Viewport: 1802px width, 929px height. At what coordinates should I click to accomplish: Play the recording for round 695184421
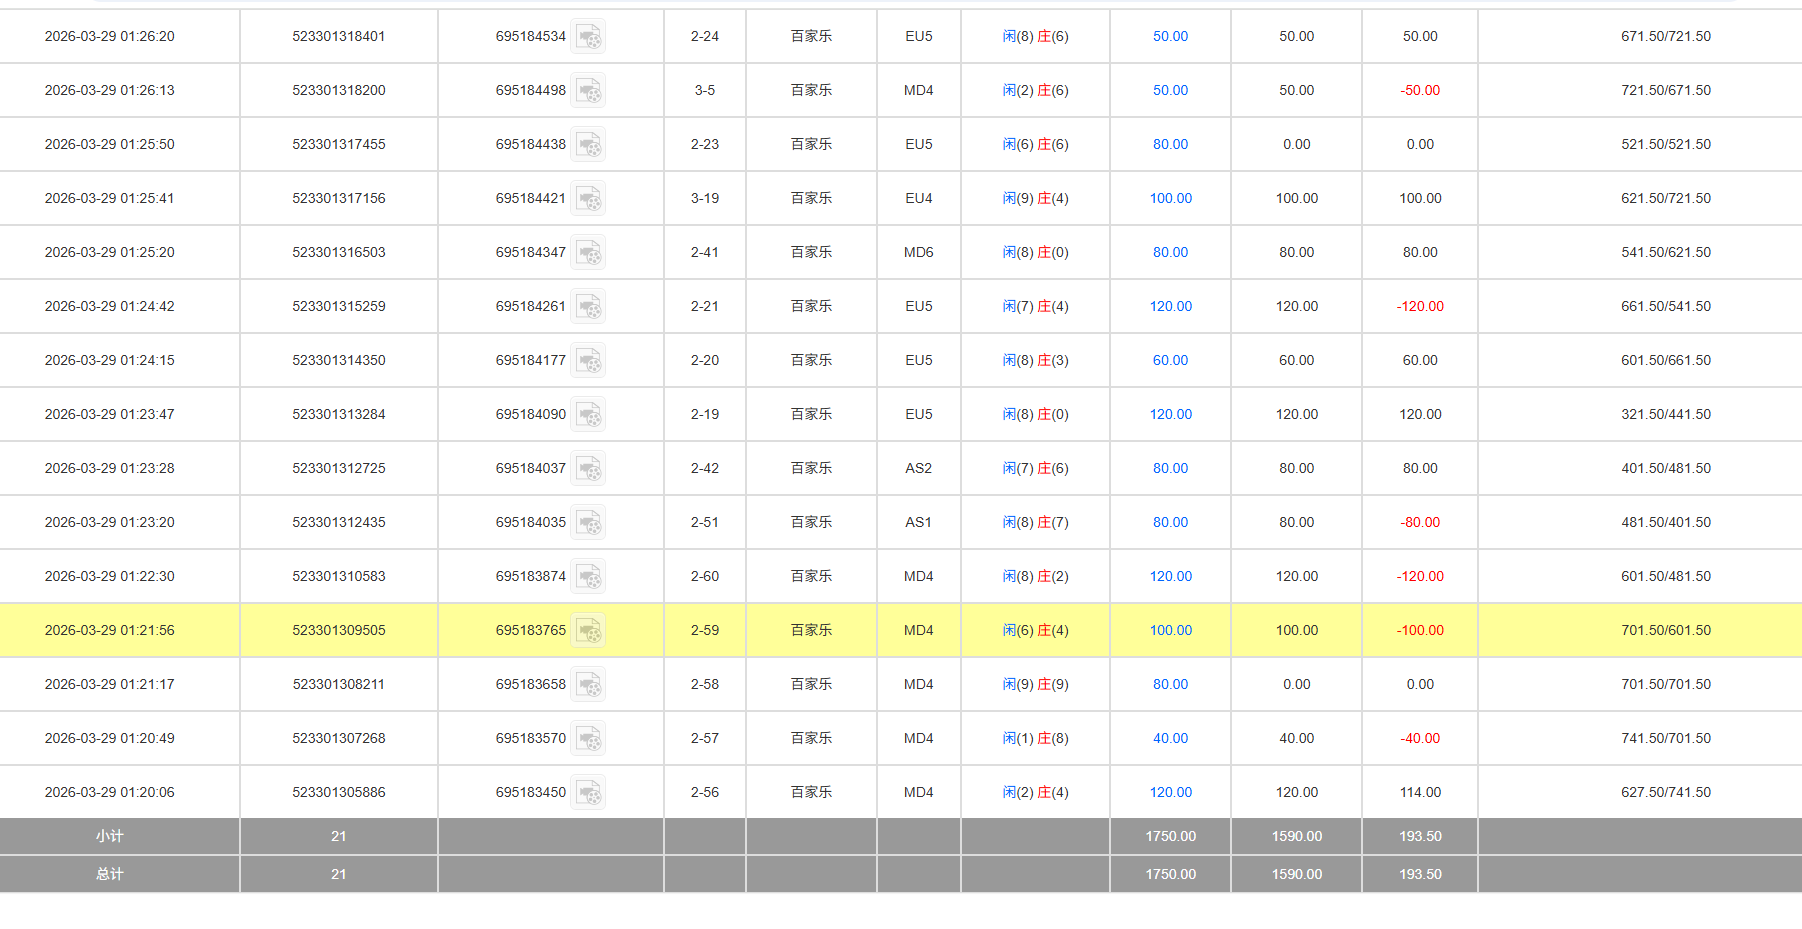point(588,199)
